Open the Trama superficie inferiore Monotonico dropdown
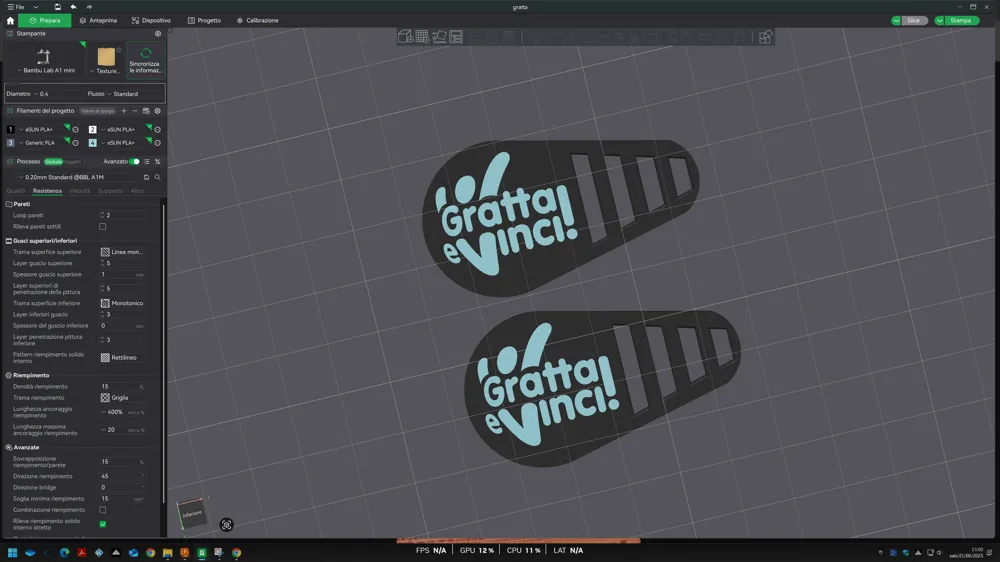 click(x=122, y=303)
